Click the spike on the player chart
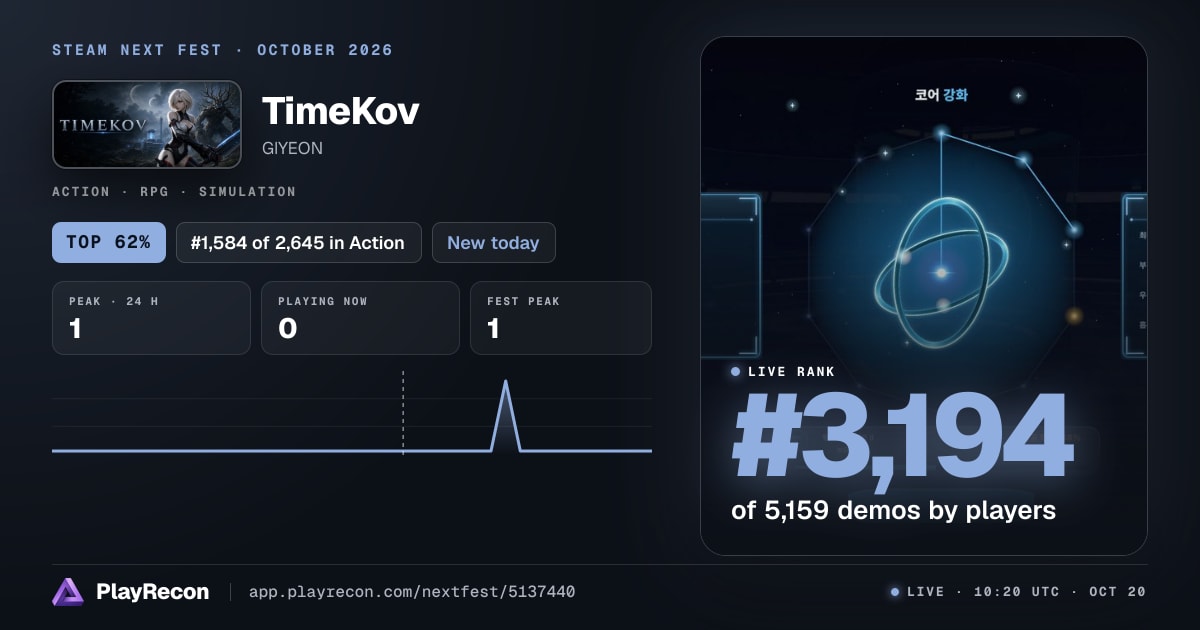 [505, 415]
